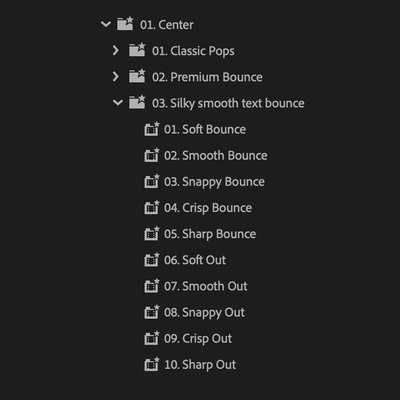Click the Silky smooth text bounce bin icon
The width and height of the screenshot is (400, 400).
137,102
